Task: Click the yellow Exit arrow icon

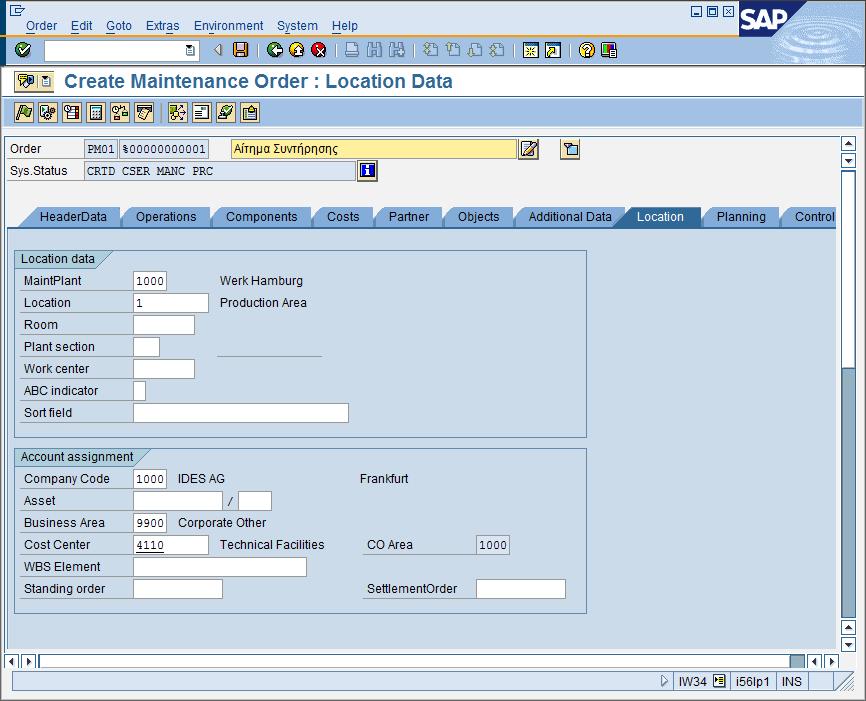Action: tap(297, 50)
